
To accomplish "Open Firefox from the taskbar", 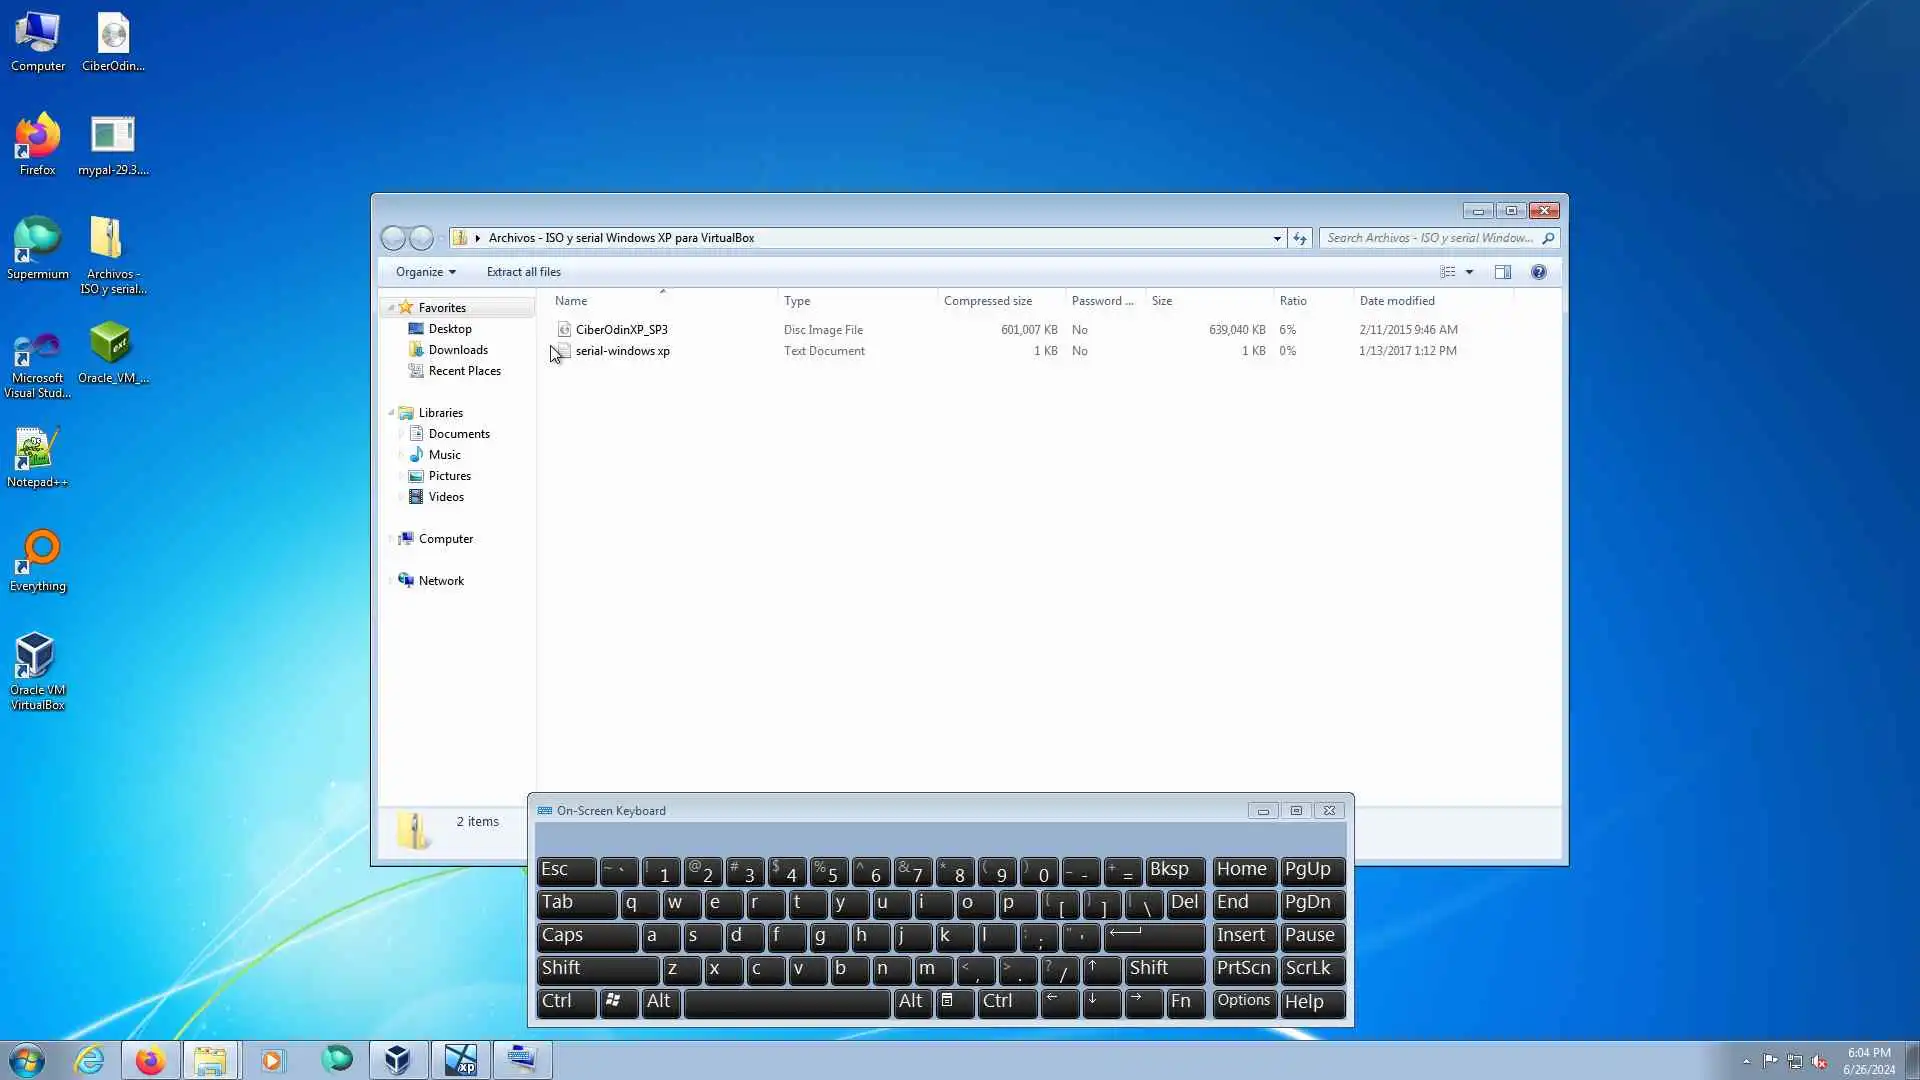I will pyautogui.click(x=150, y=1060).
